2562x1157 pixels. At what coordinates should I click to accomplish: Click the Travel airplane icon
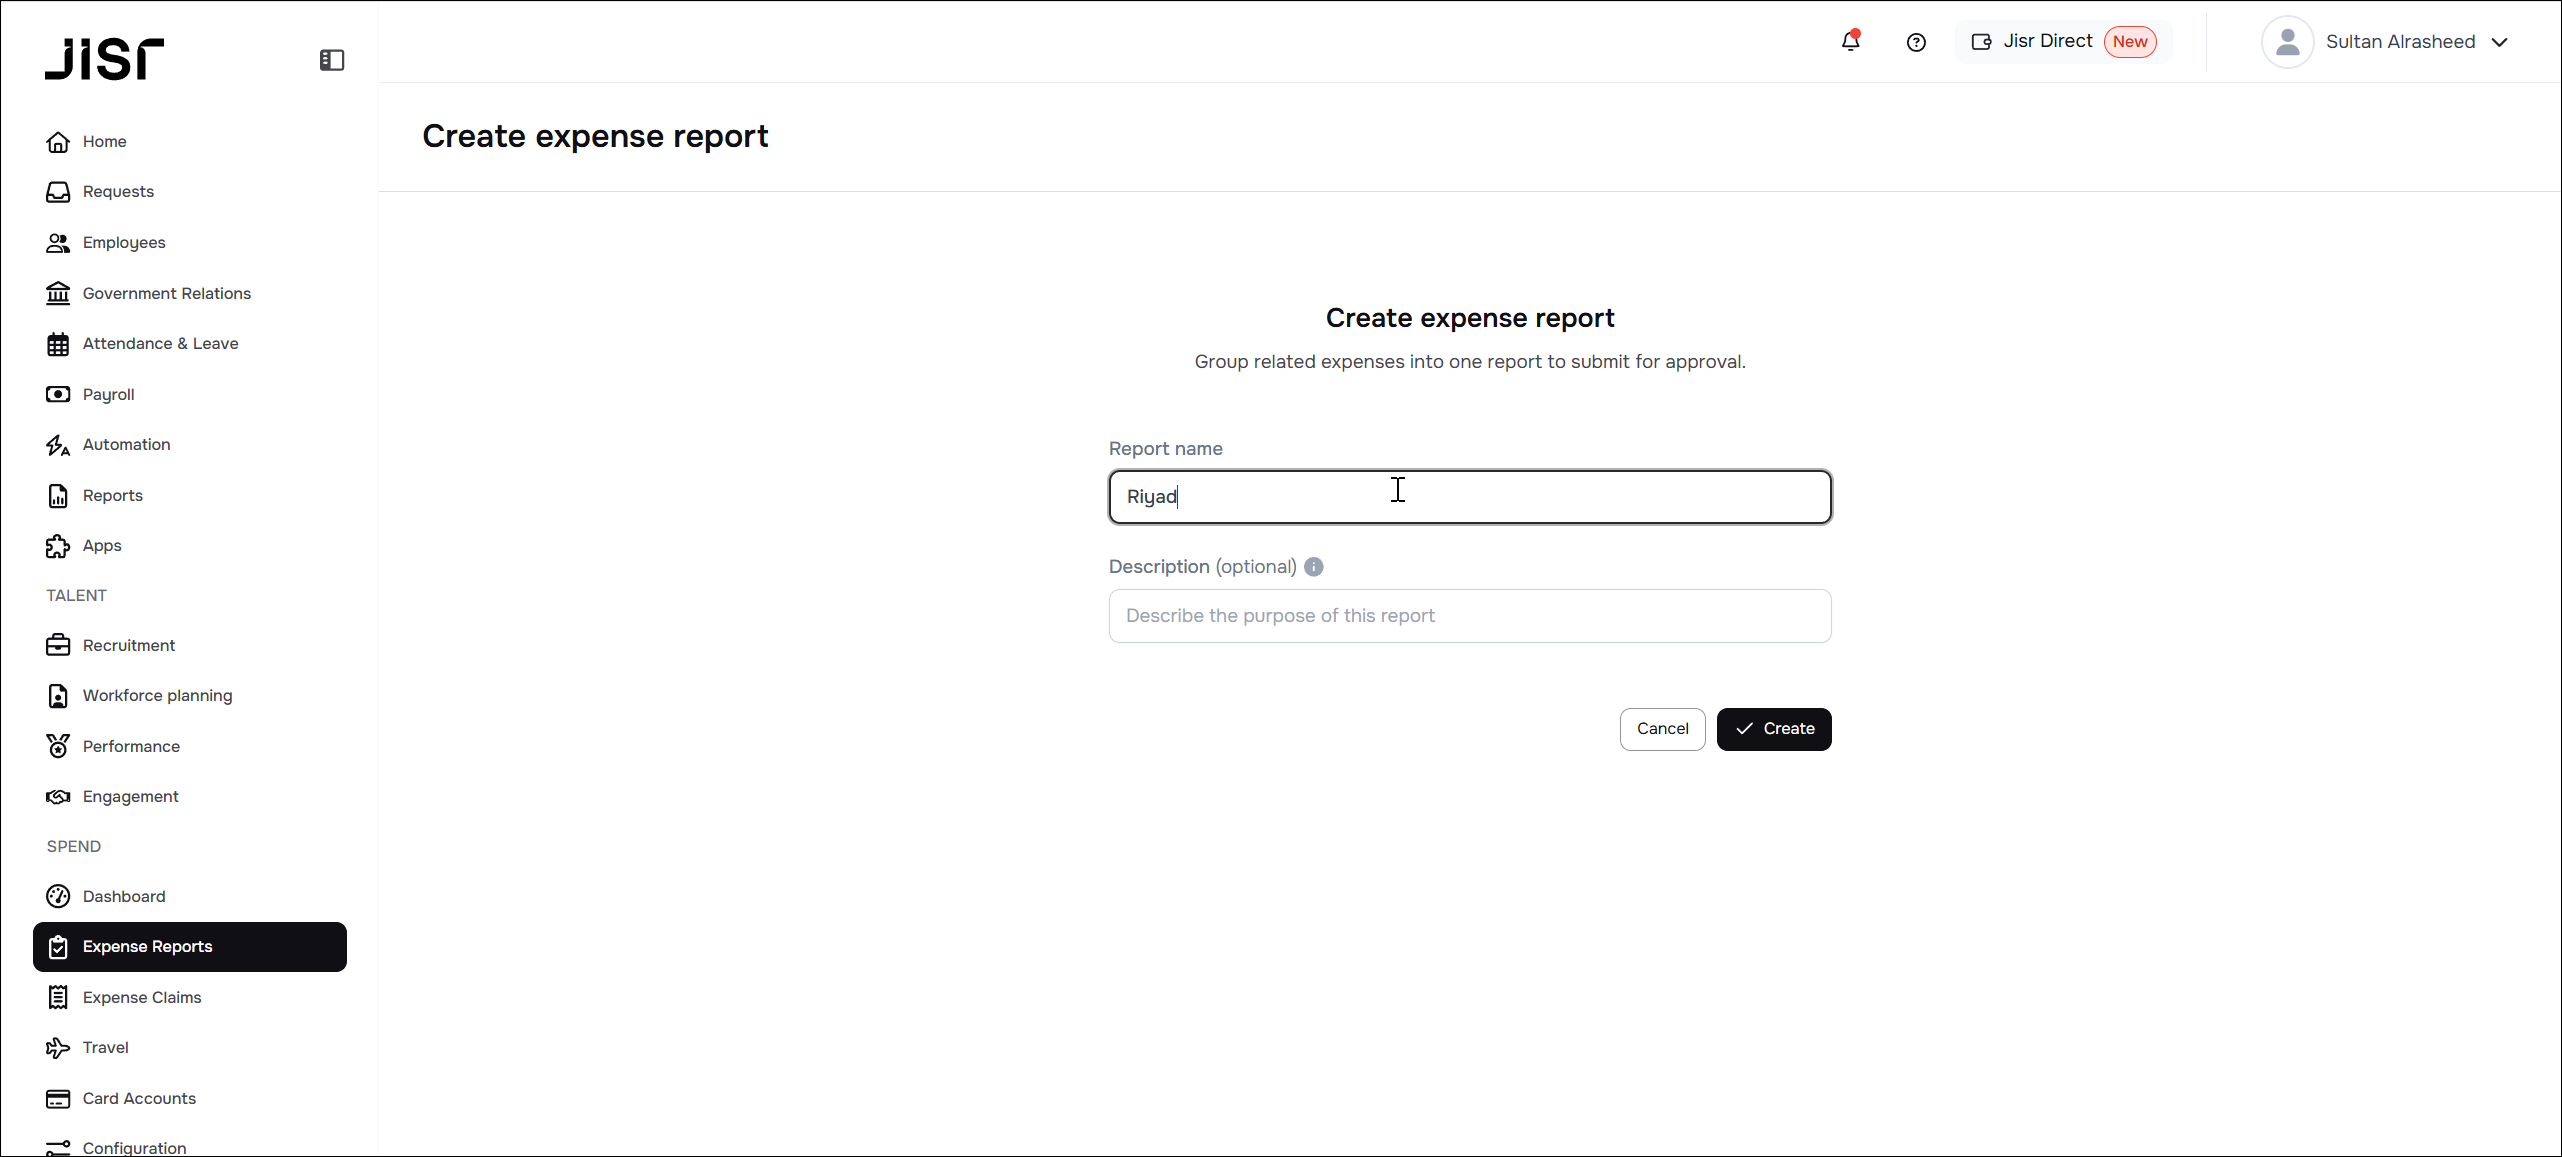(58, 1048)
